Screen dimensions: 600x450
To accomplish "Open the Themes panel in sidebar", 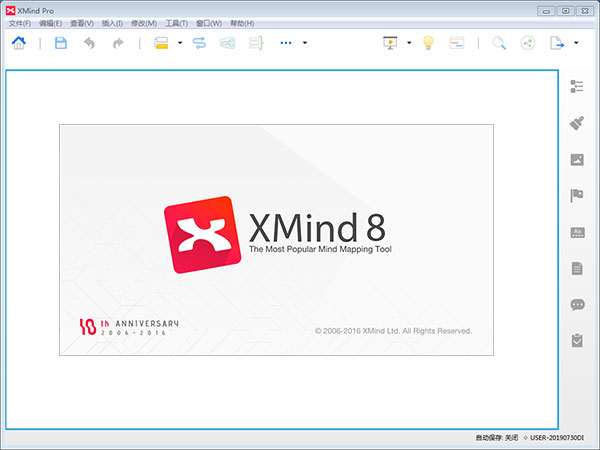I will (577, 232).
